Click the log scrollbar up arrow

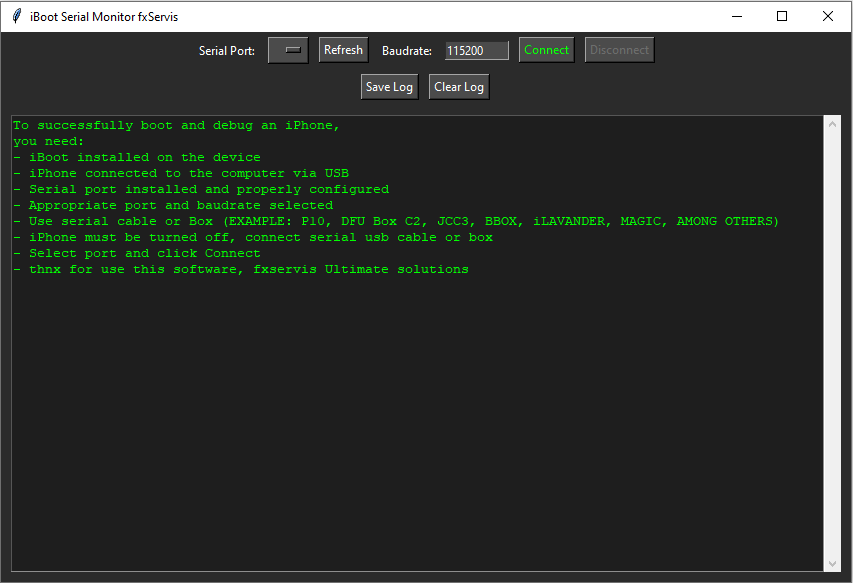coord(832,125)
